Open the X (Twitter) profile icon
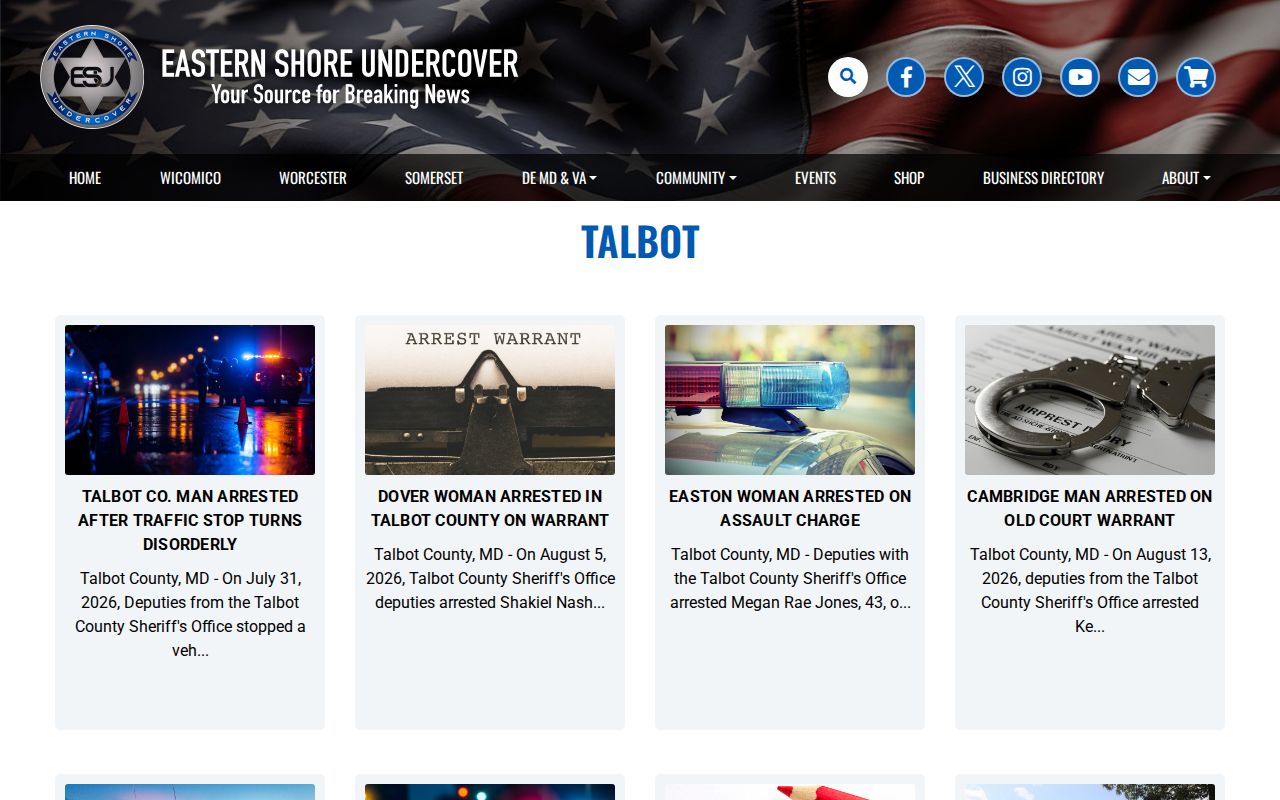 pos(964,77)
